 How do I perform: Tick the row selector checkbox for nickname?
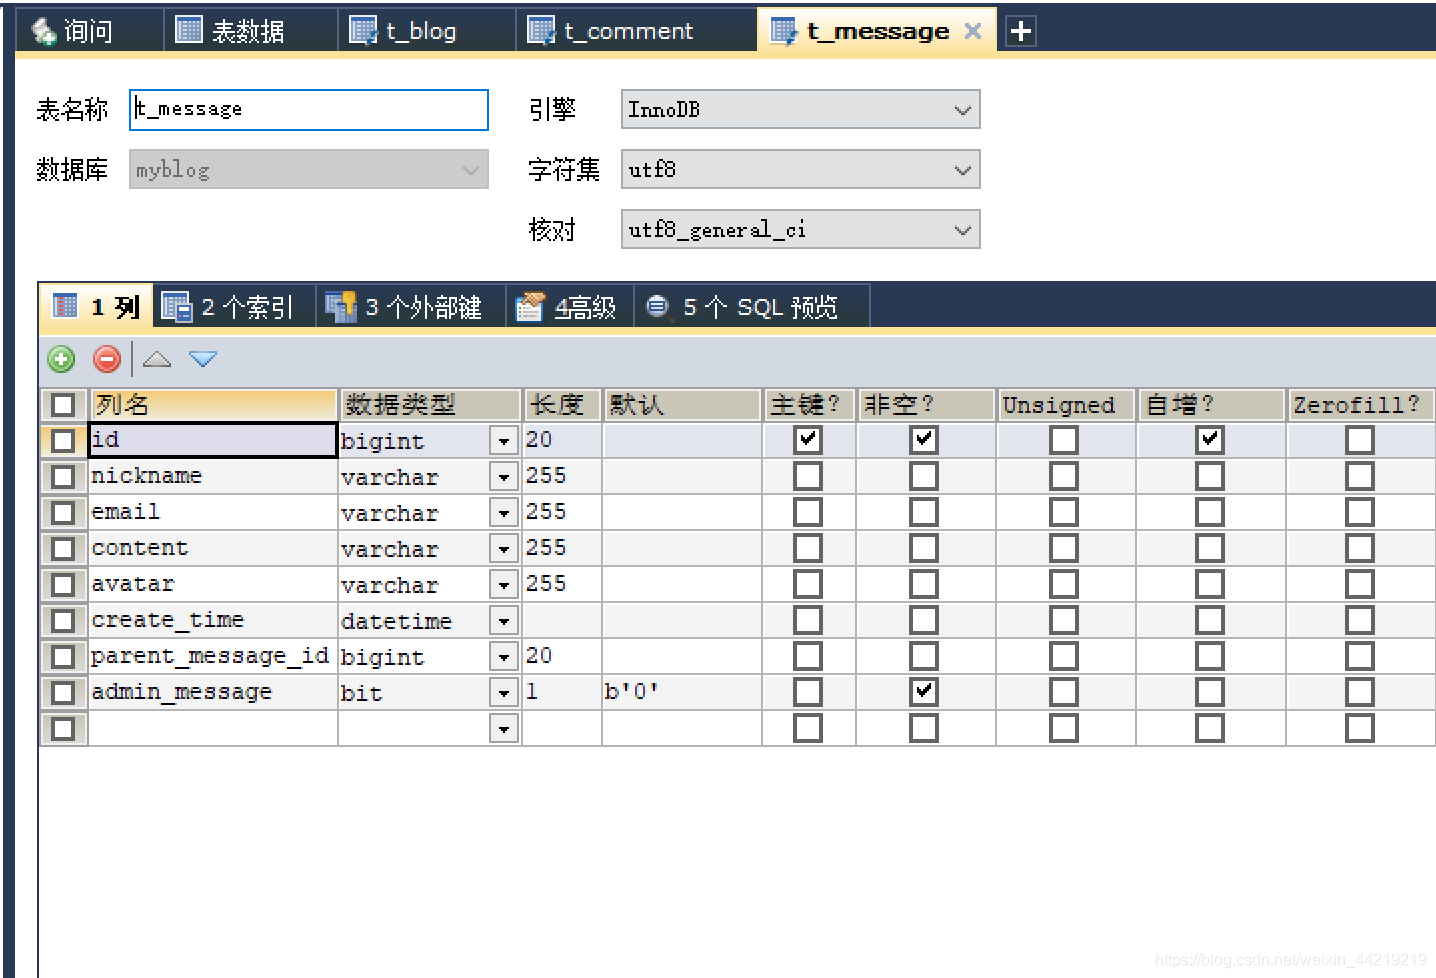(63, 476)
